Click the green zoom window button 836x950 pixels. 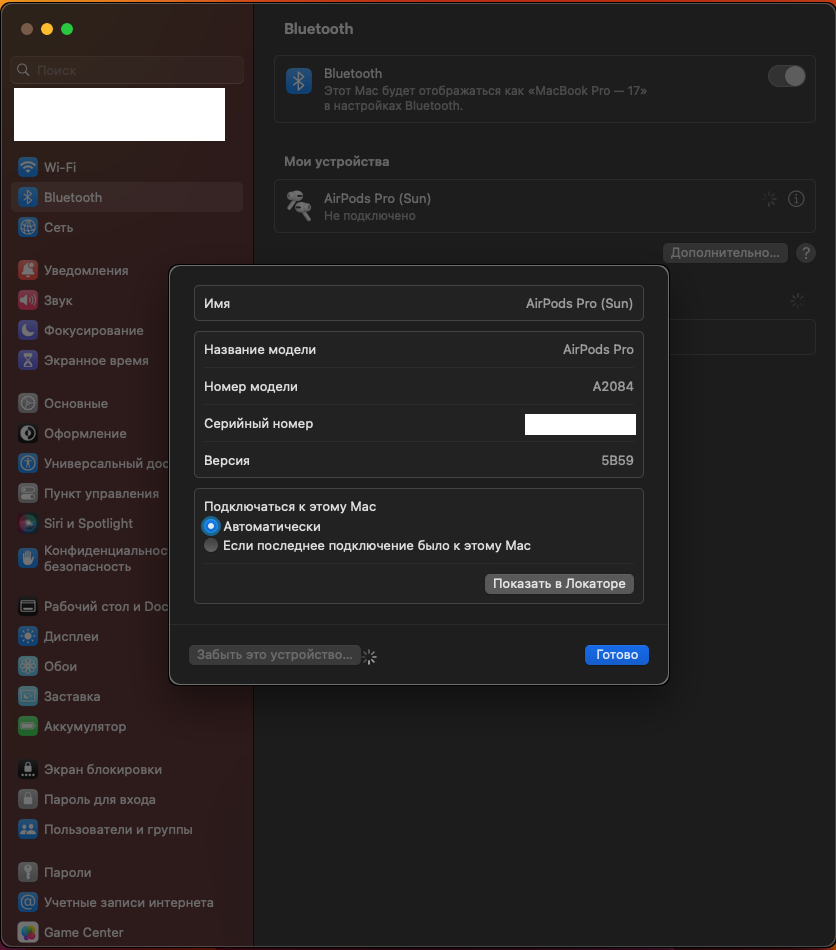click(x=67, y=28)
